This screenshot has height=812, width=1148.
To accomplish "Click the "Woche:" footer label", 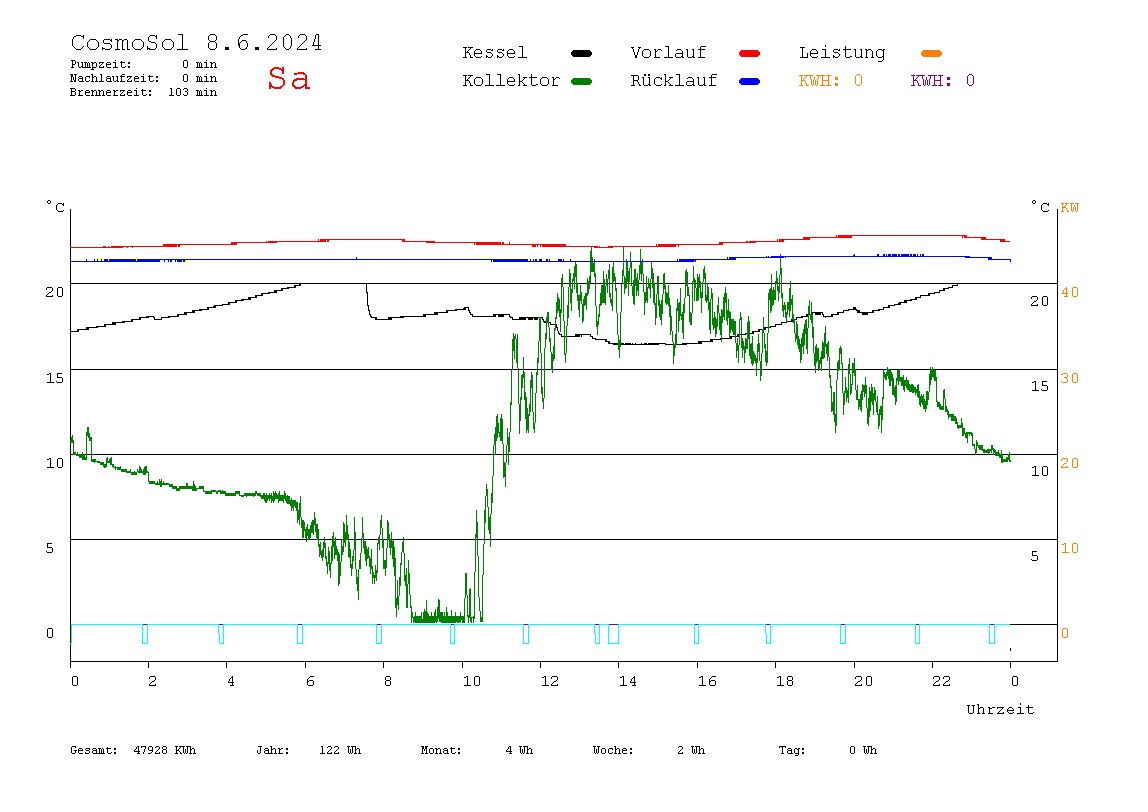I will tap(613, 750).
